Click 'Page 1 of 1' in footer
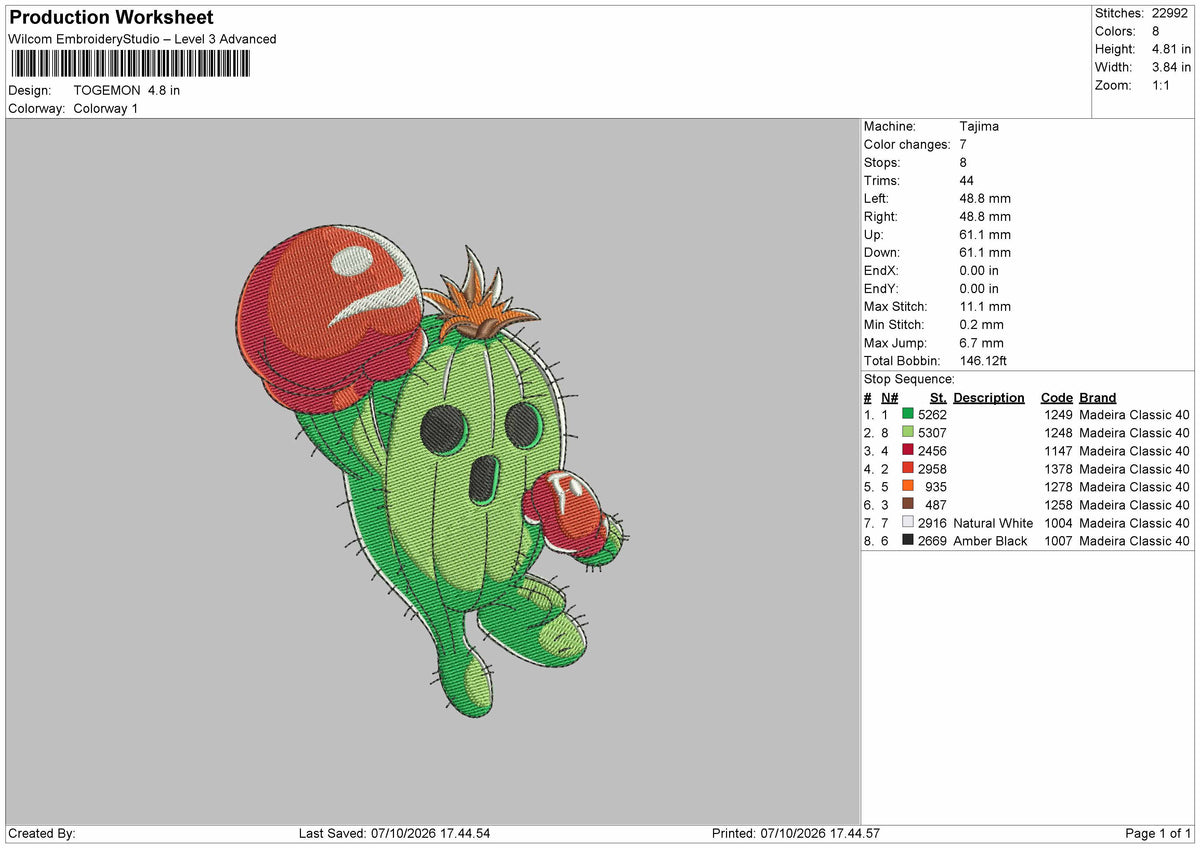1200x848 pixels. (x=1159, y=833)
